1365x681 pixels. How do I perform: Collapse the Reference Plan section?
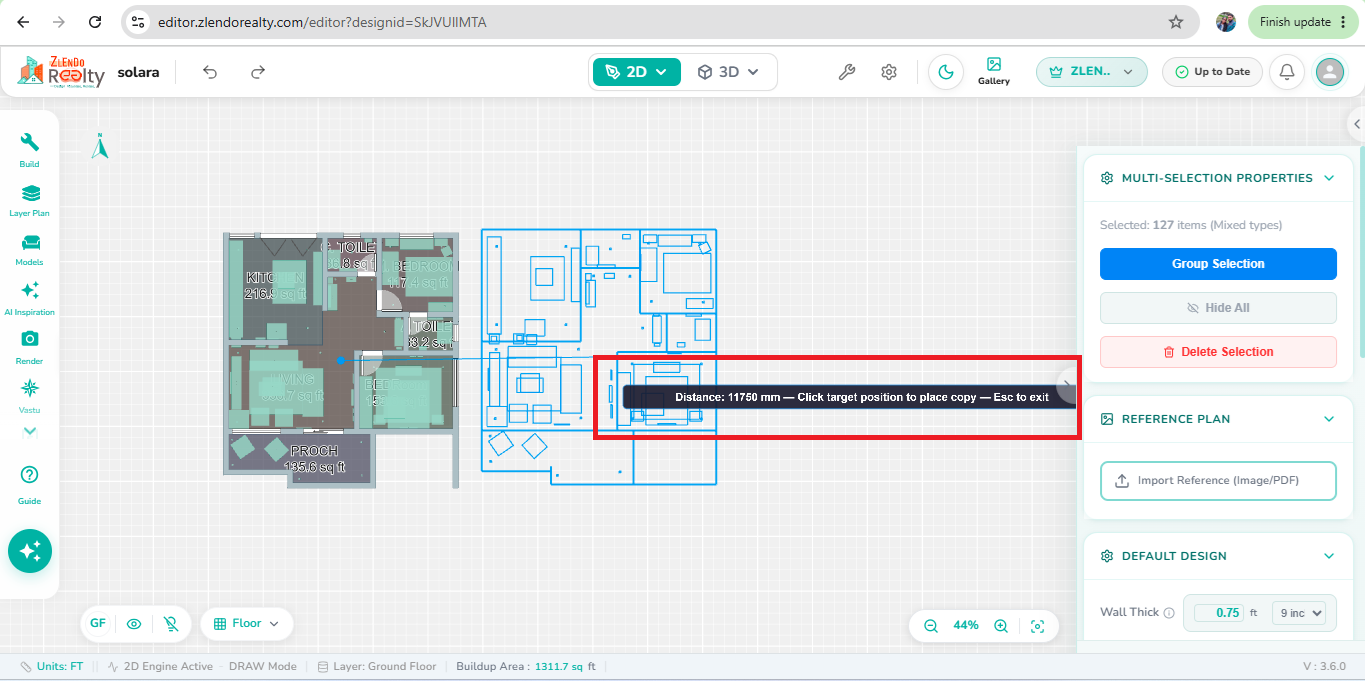pos(1329,419)
